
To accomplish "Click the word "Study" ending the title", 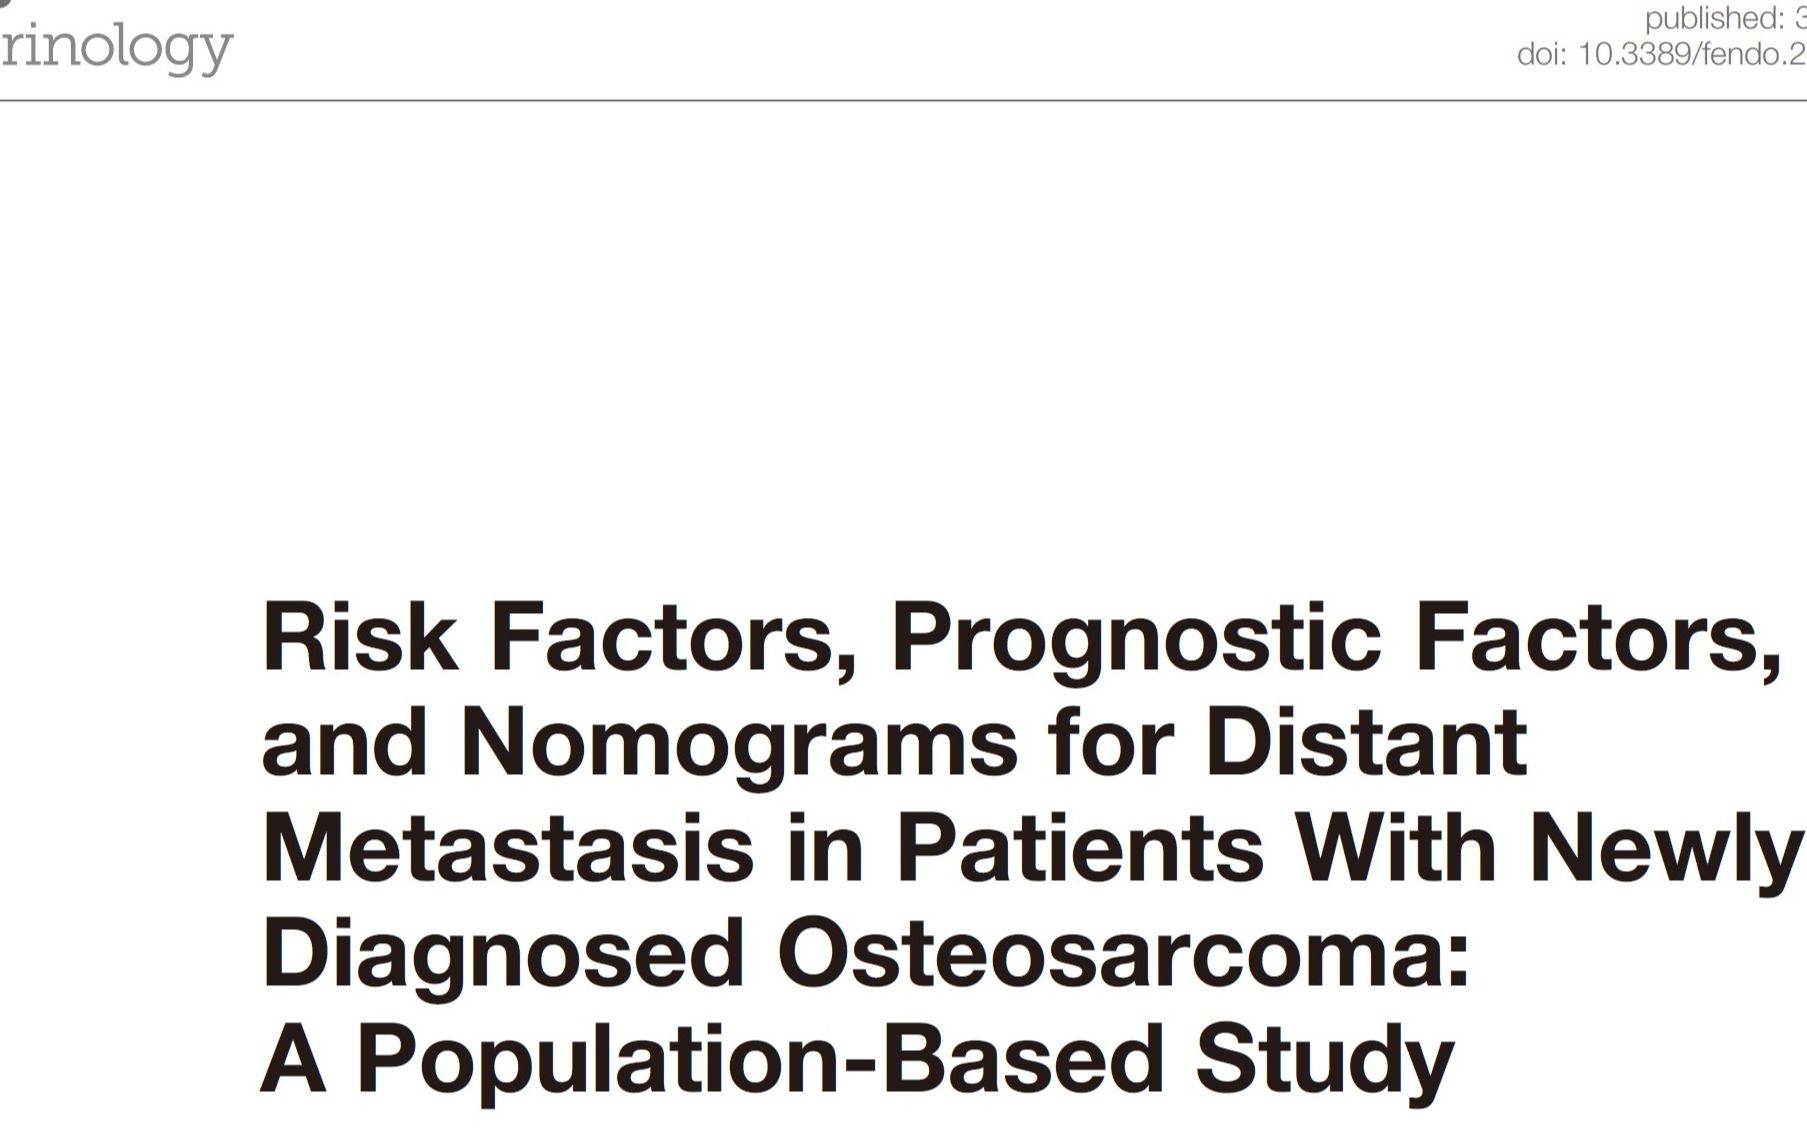I will (x=1324, y=1060).
